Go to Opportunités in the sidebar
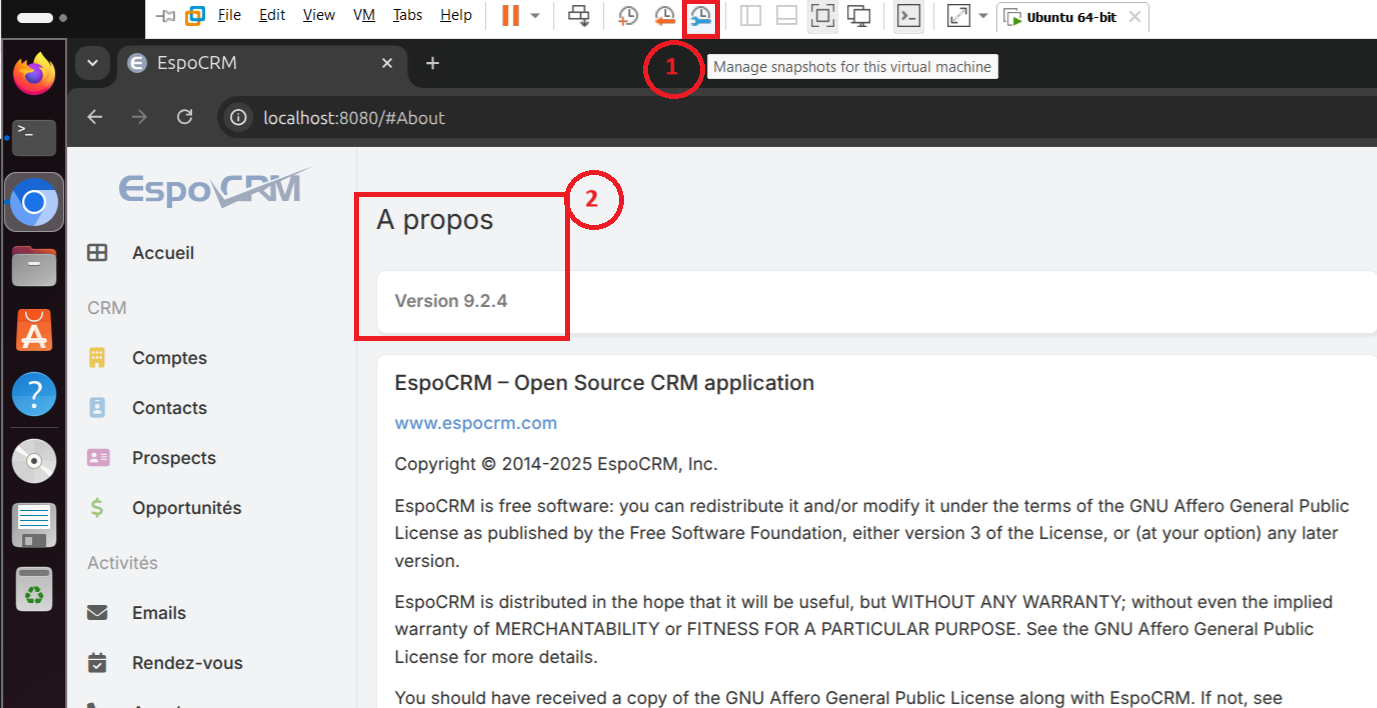1377x708 pixels. [x=187, y=508]
